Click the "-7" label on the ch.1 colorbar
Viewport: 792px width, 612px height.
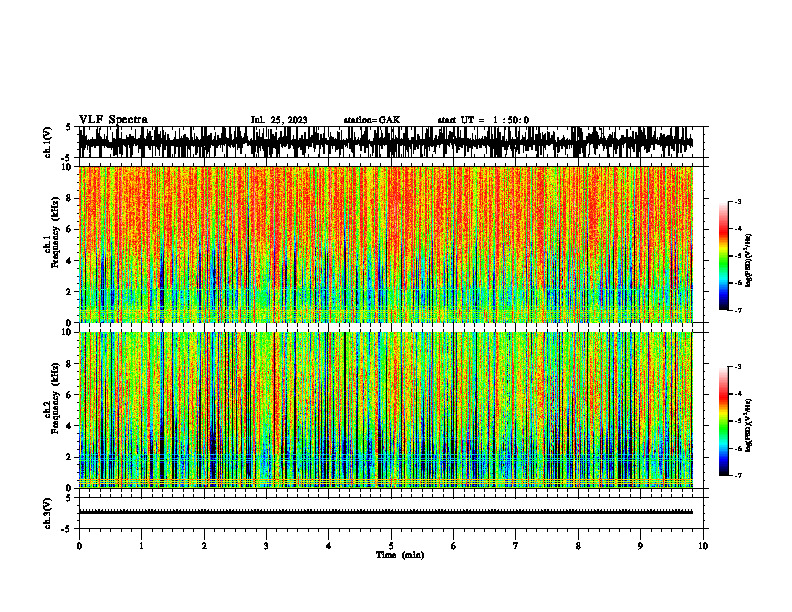coord(738,310)
